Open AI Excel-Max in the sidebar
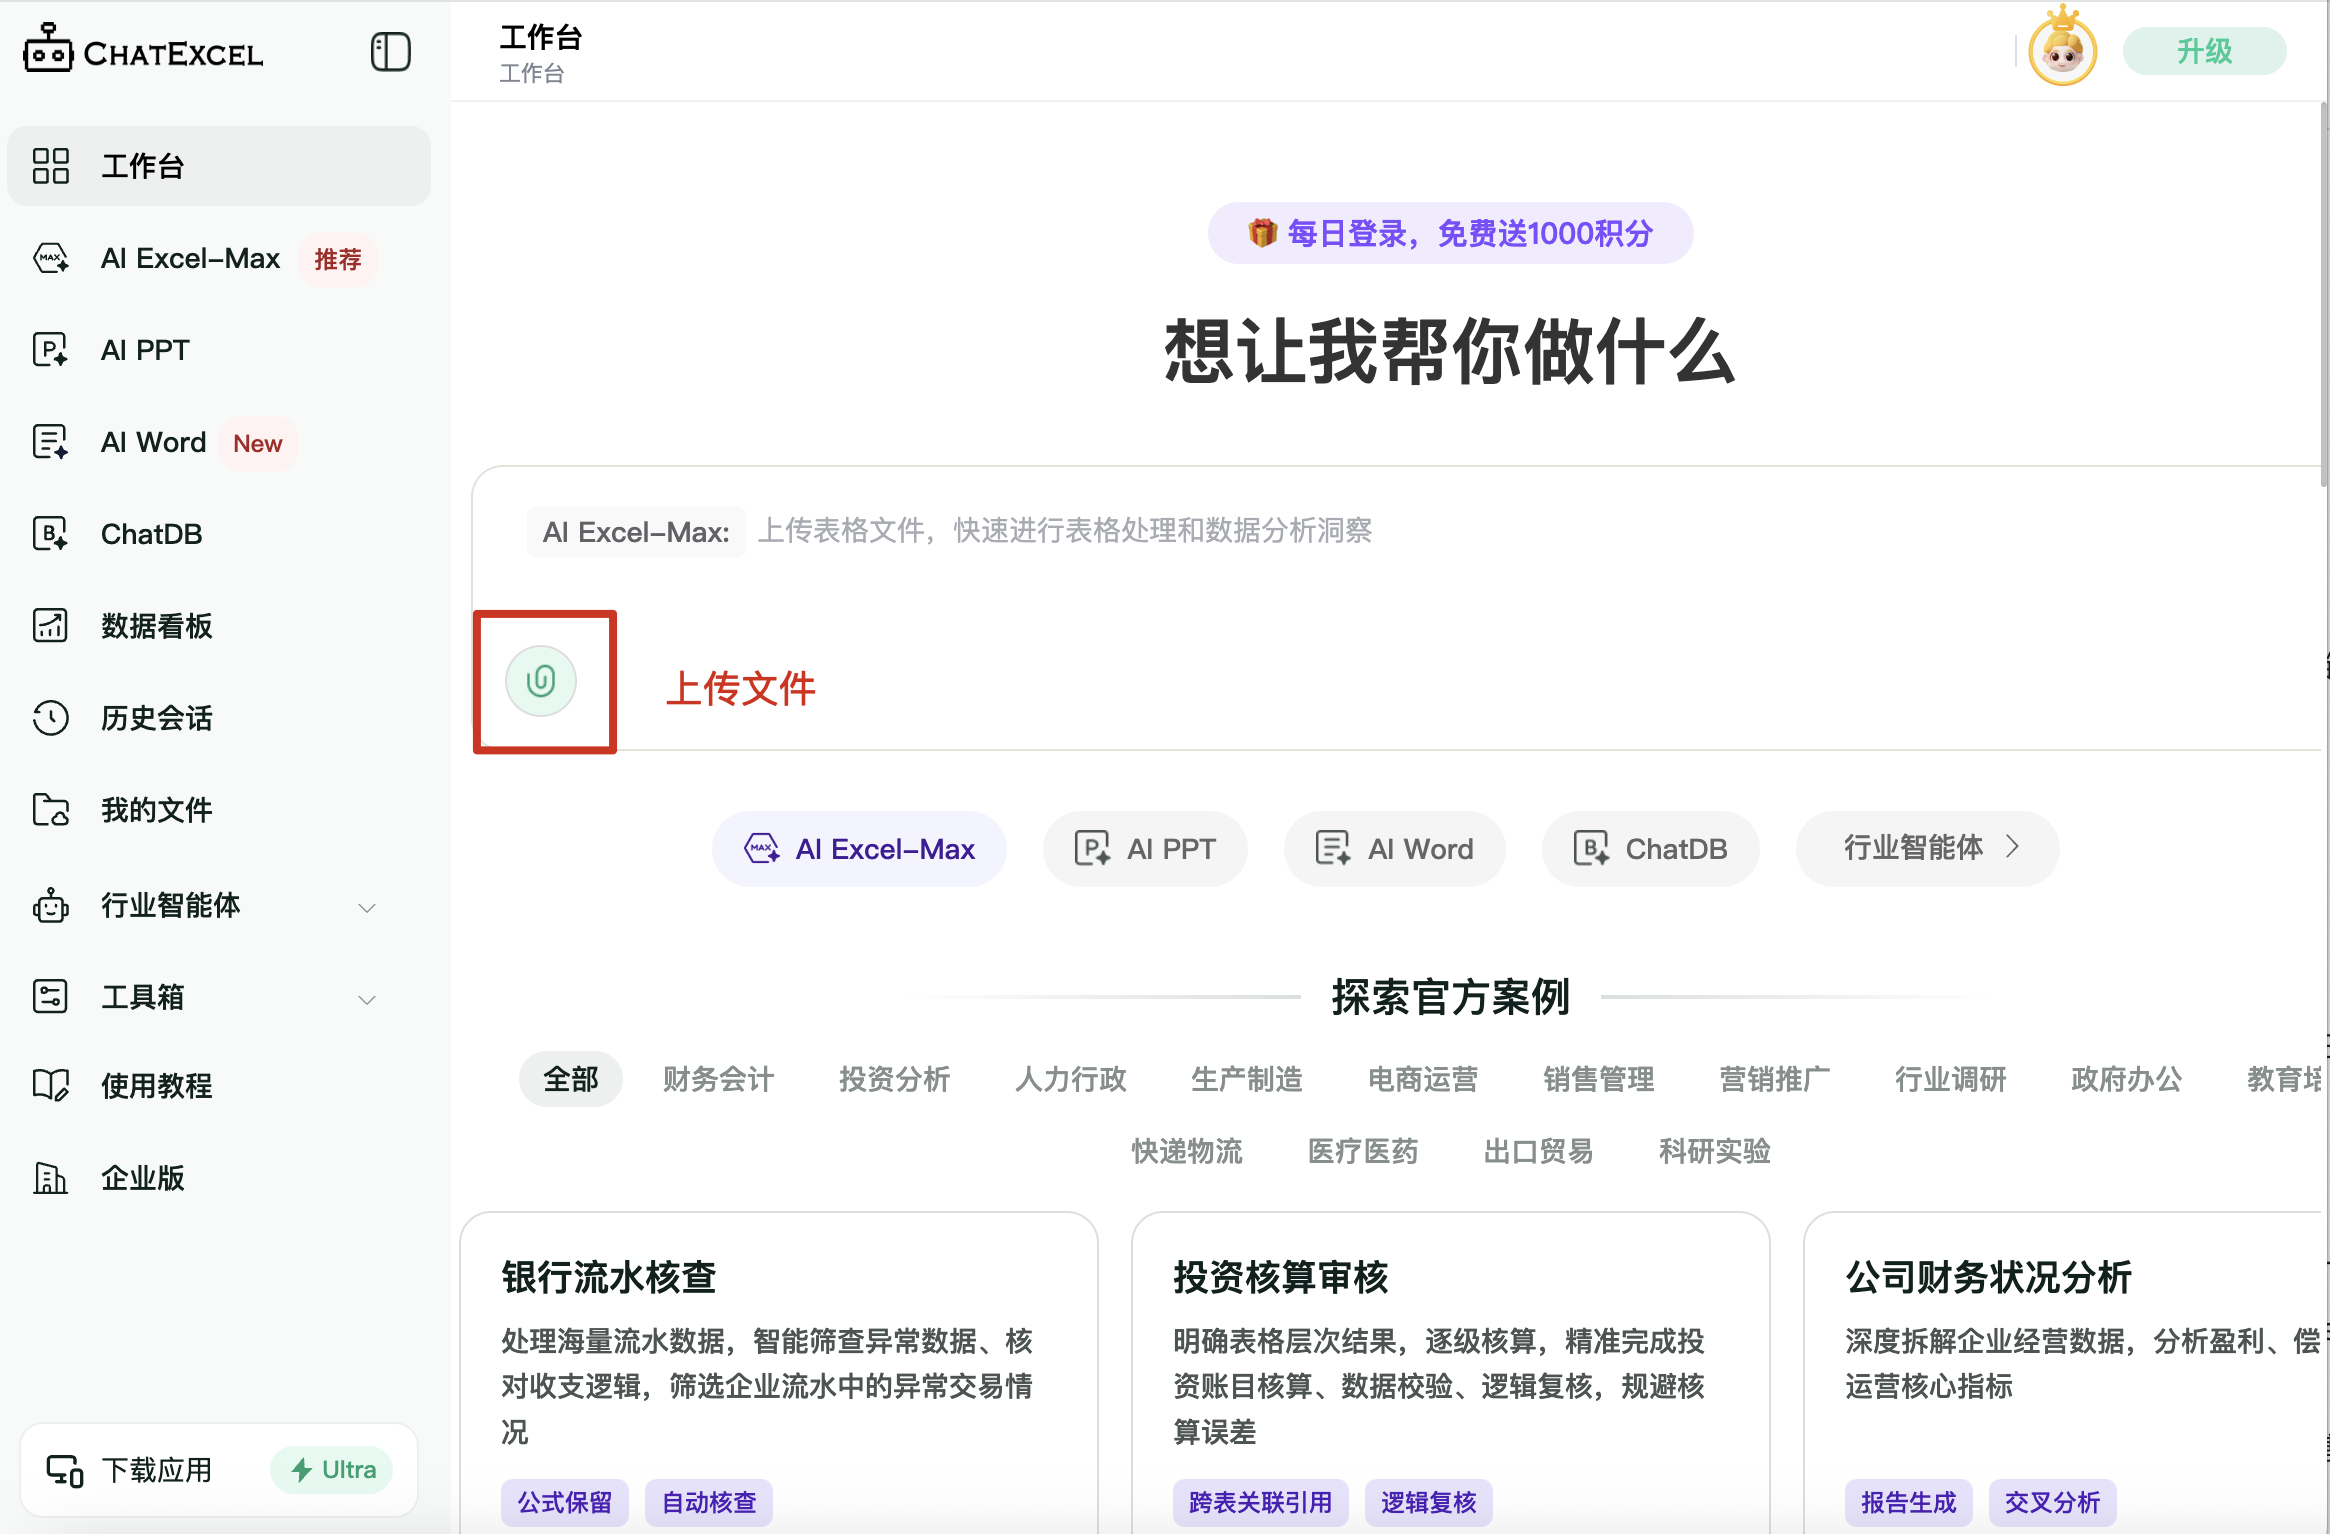This screenshot has height=1534, width=2330. click(219, 259)
